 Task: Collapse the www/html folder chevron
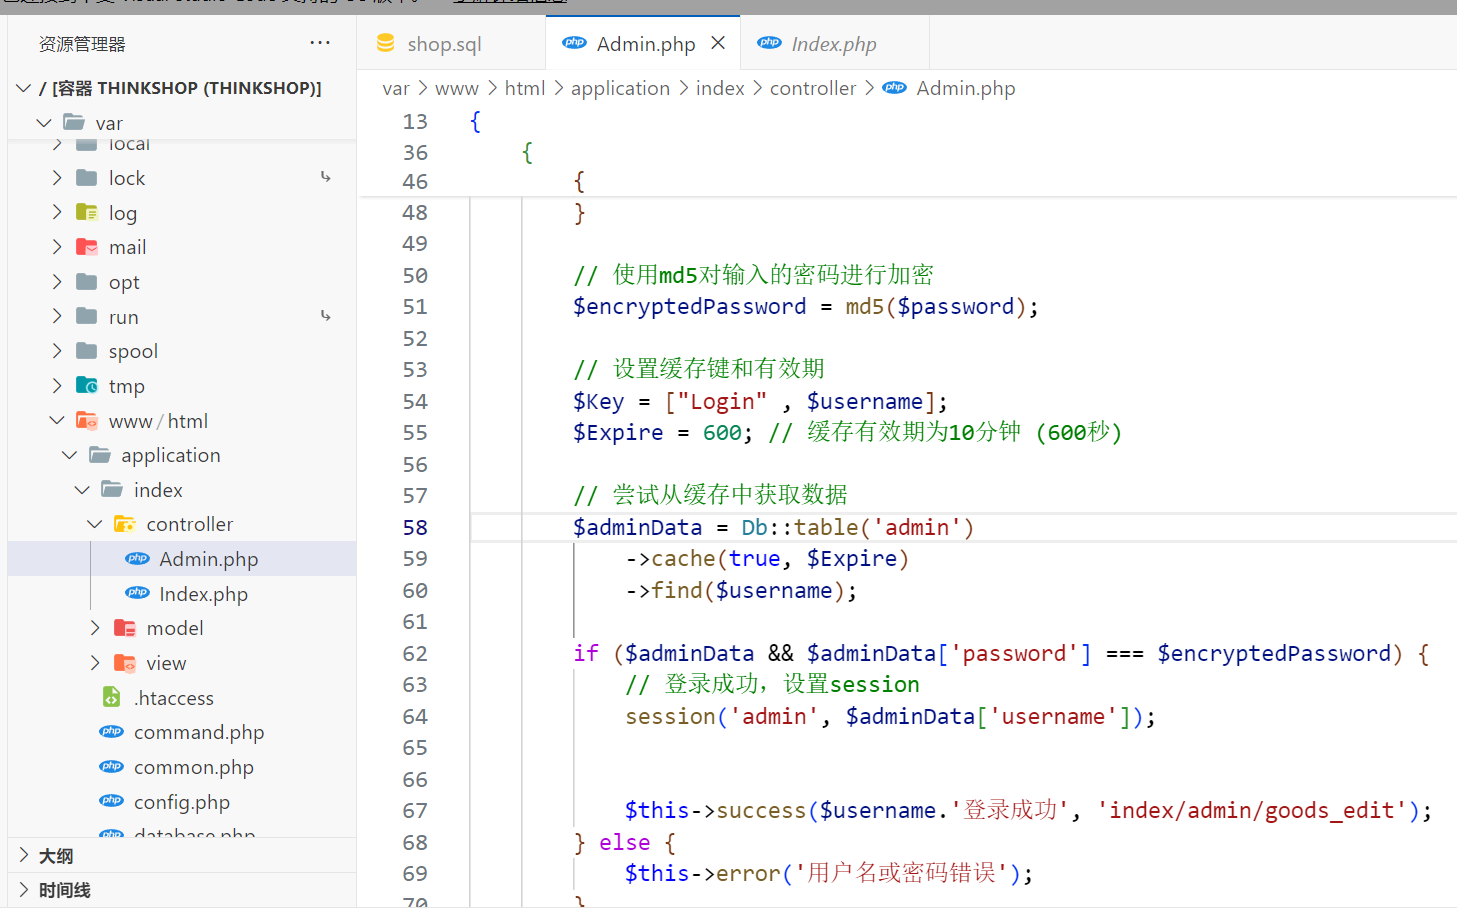click(57, 421)
